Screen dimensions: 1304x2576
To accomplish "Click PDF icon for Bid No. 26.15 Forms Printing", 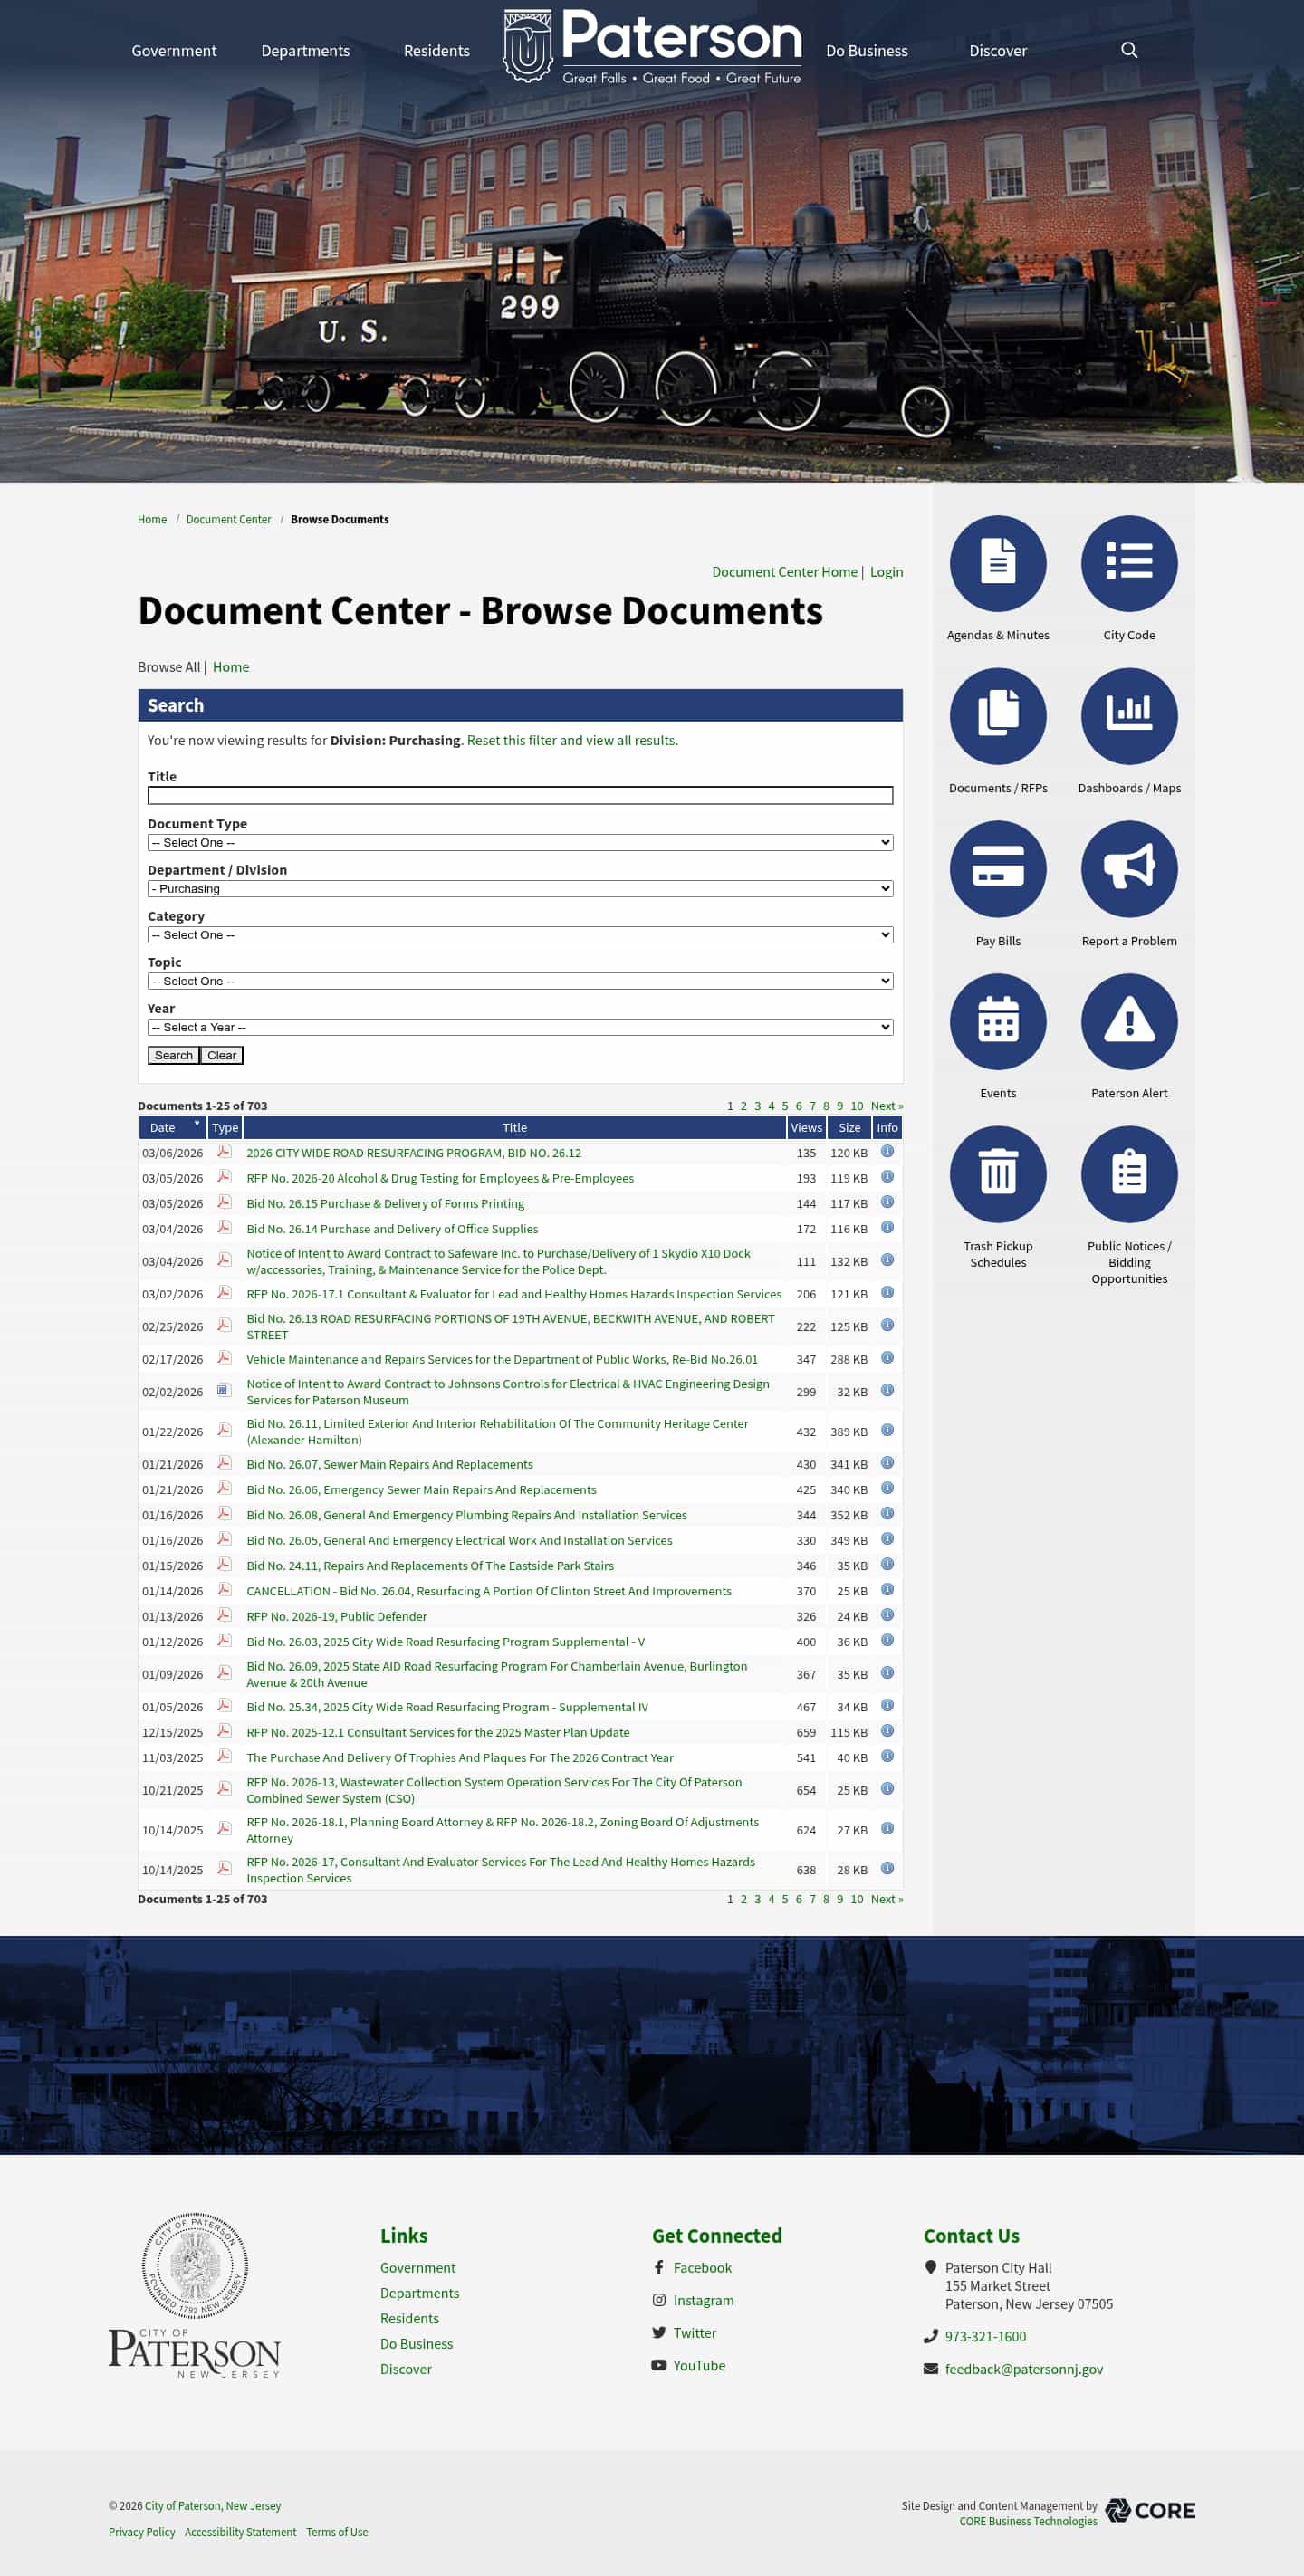I will (224, 1202).
